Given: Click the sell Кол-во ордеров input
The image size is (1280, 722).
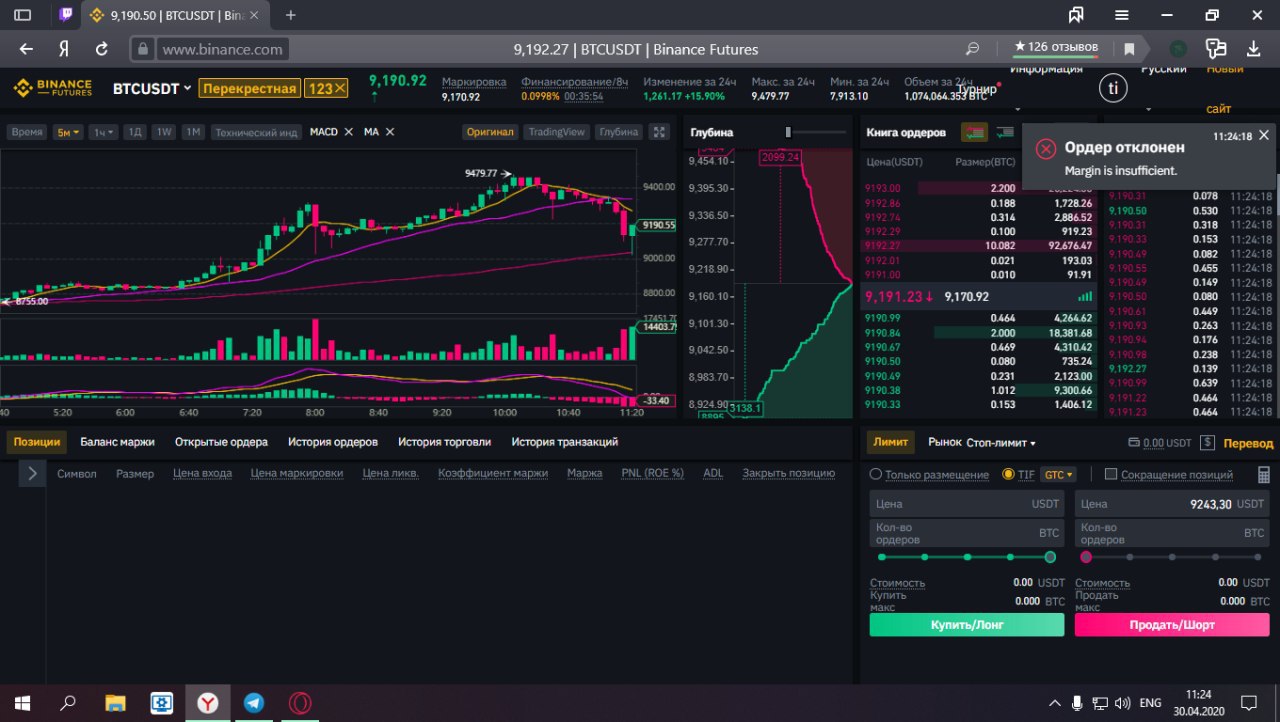Looking at the screenshot, I should click(x=1172, y=533).
